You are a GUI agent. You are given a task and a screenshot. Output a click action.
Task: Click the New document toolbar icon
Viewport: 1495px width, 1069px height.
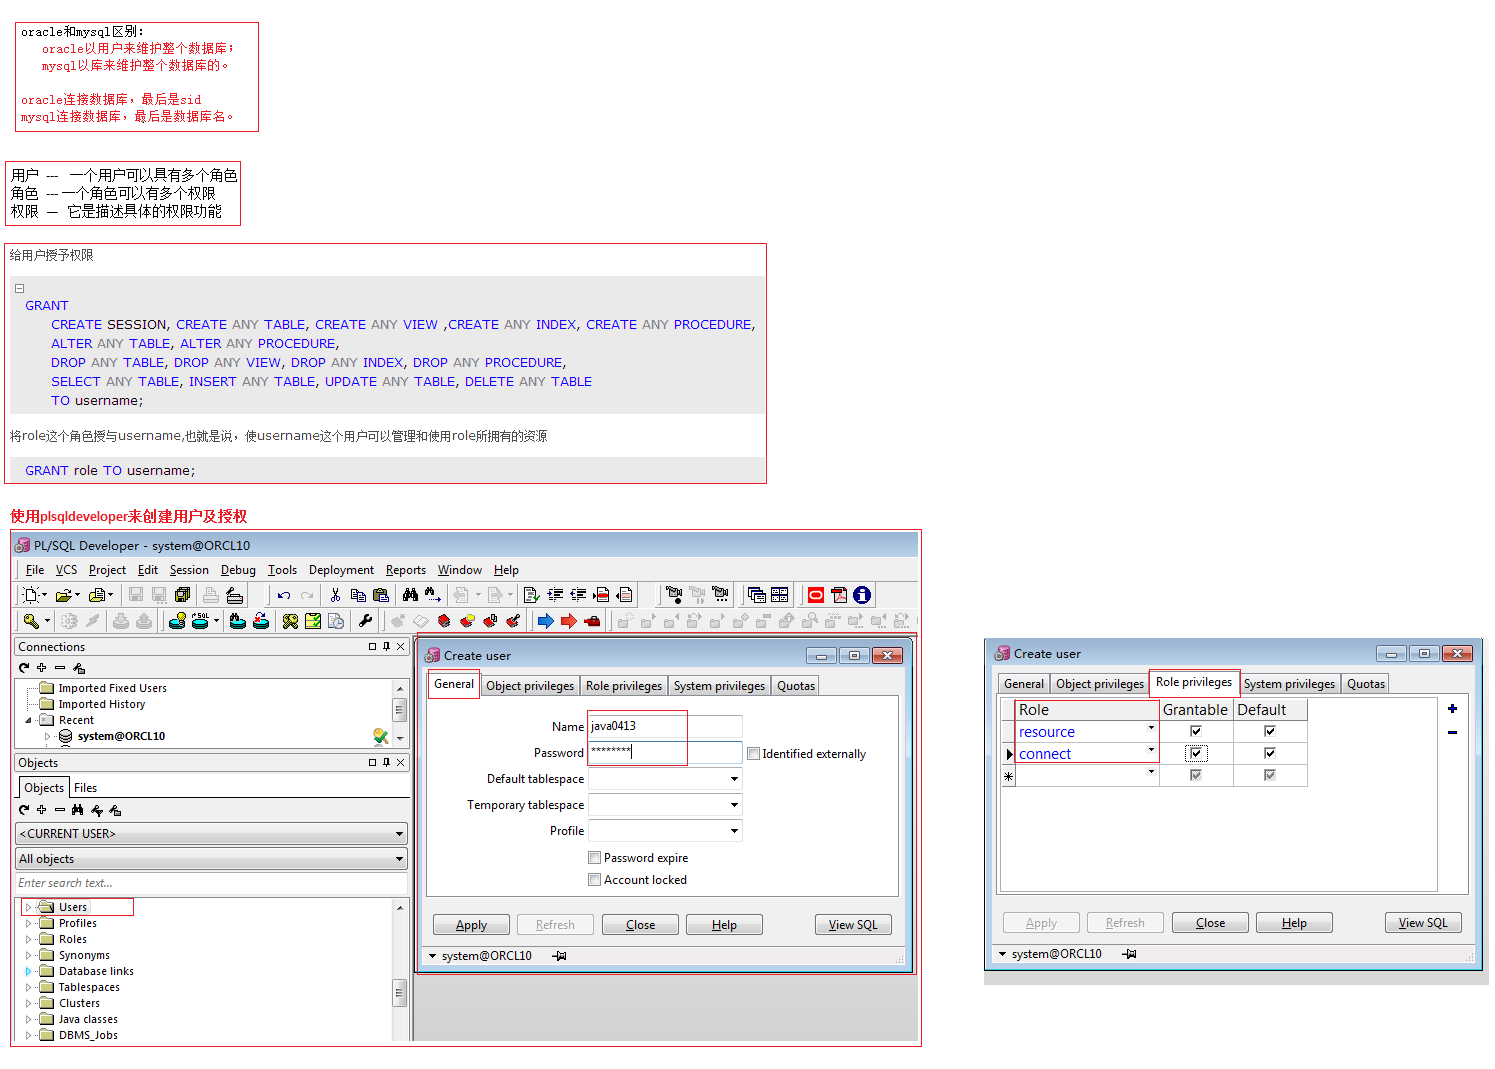pos(30,595)
